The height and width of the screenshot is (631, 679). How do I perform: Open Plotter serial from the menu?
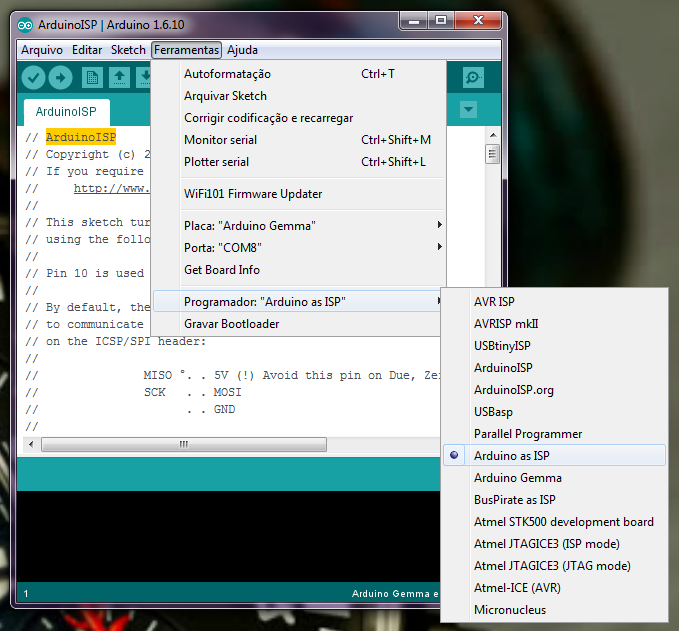pos(299,162)
